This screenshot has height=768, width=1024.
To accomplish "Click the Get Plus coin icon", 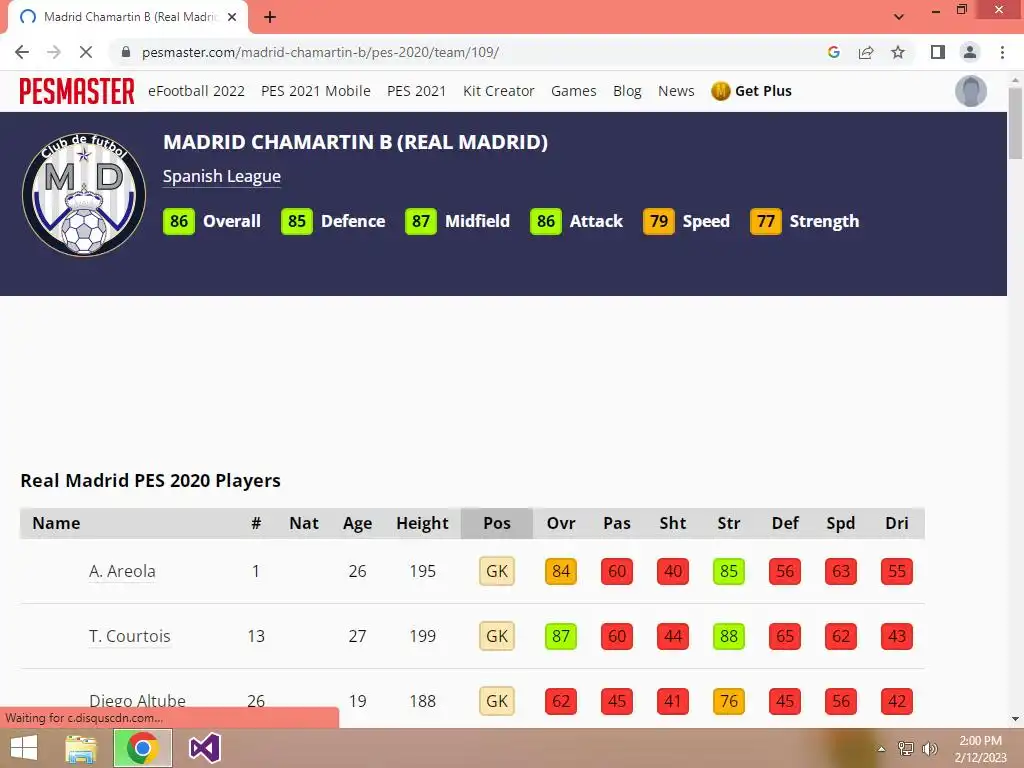I will (x=720, y=91).
